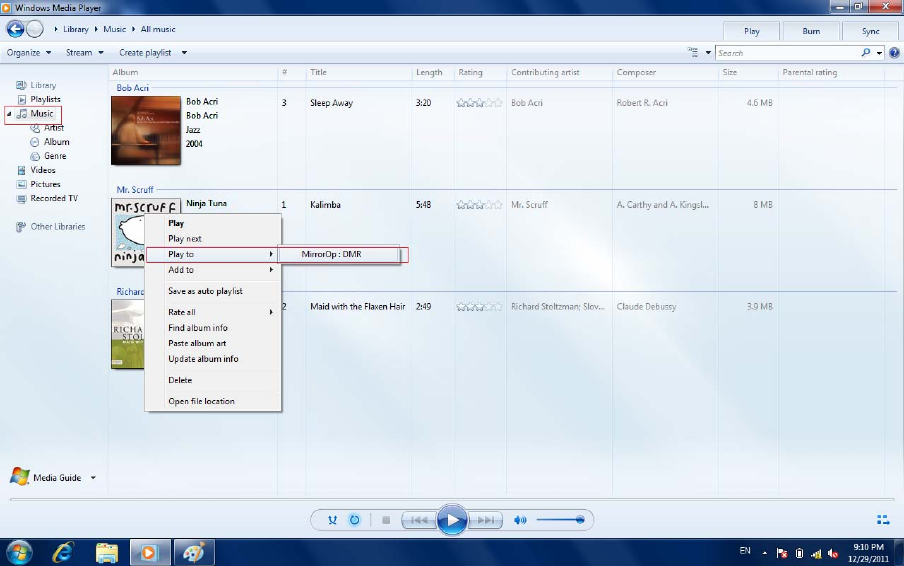
Task: Click the Forward navigation arrow
Action: [35, 29]
